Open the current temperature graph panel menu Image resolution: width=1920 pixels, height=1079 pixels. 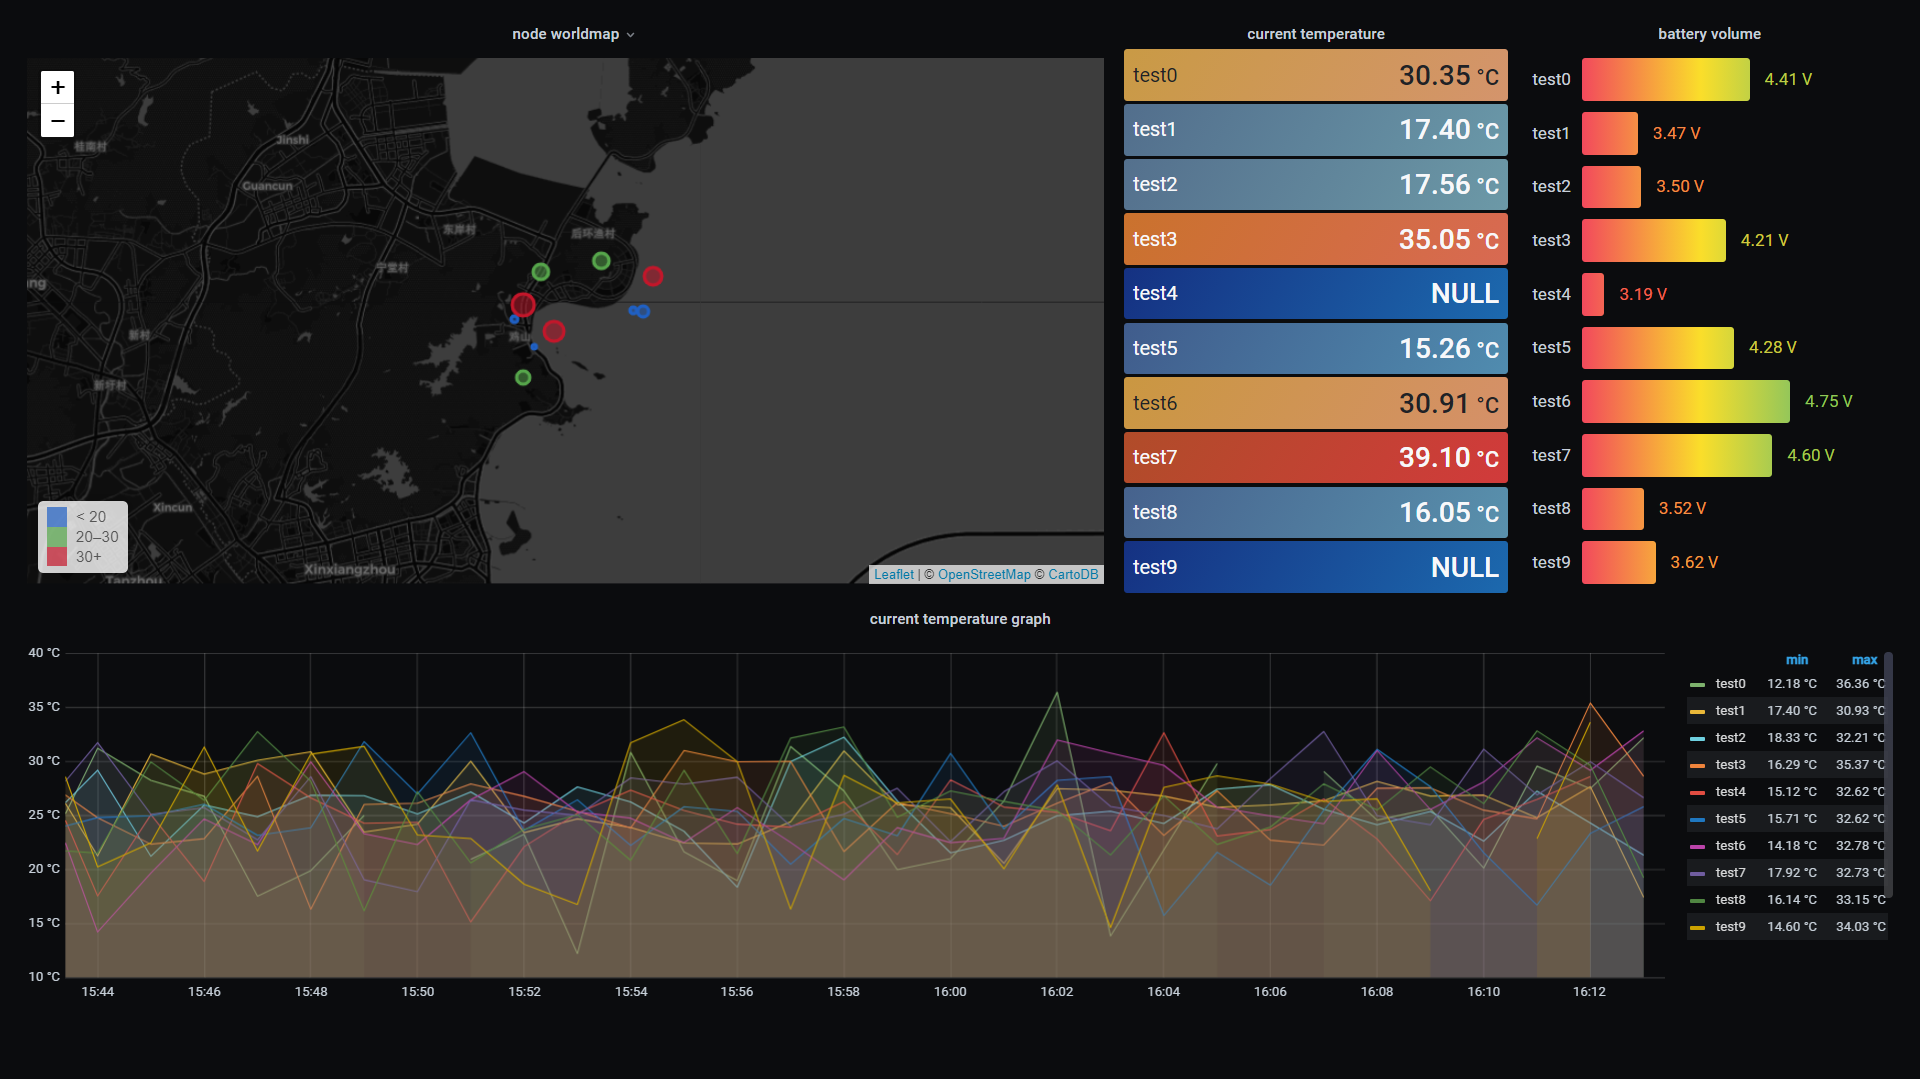(x=959, y=619)
